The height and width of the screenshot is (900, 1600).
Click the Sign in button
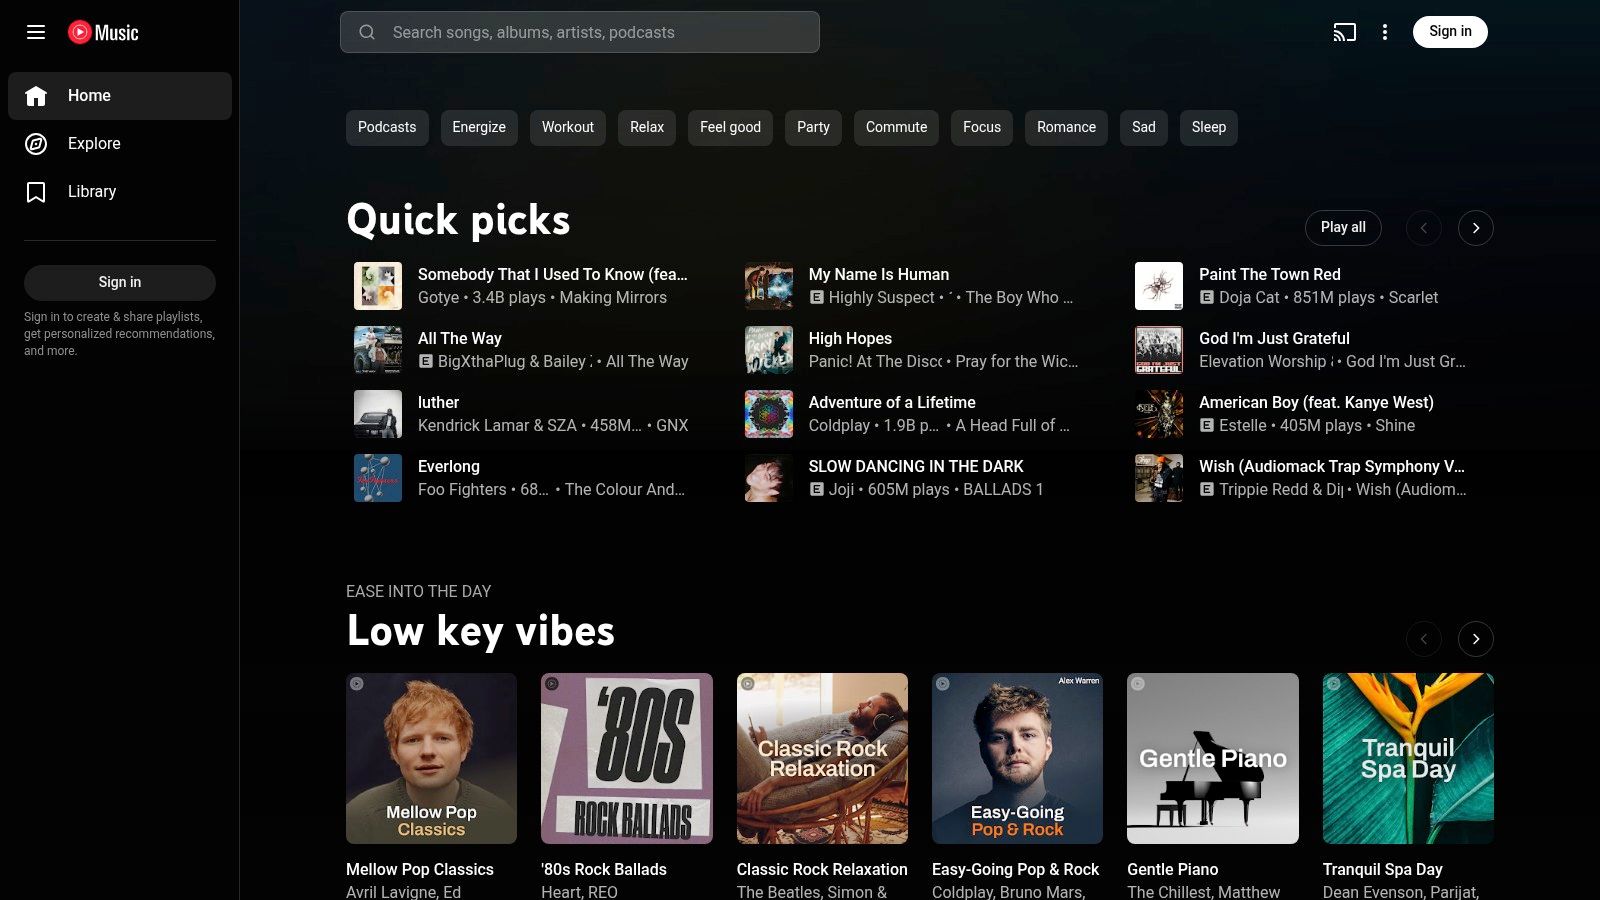tap(1450, 31)
